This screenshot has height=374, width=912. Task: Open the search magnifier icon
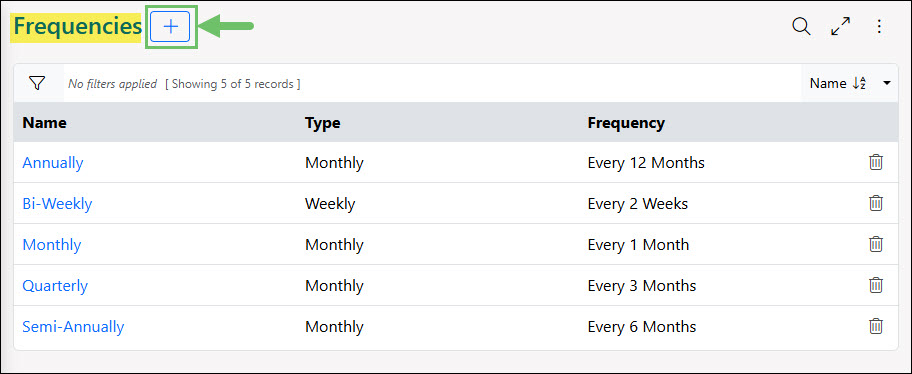801,26
